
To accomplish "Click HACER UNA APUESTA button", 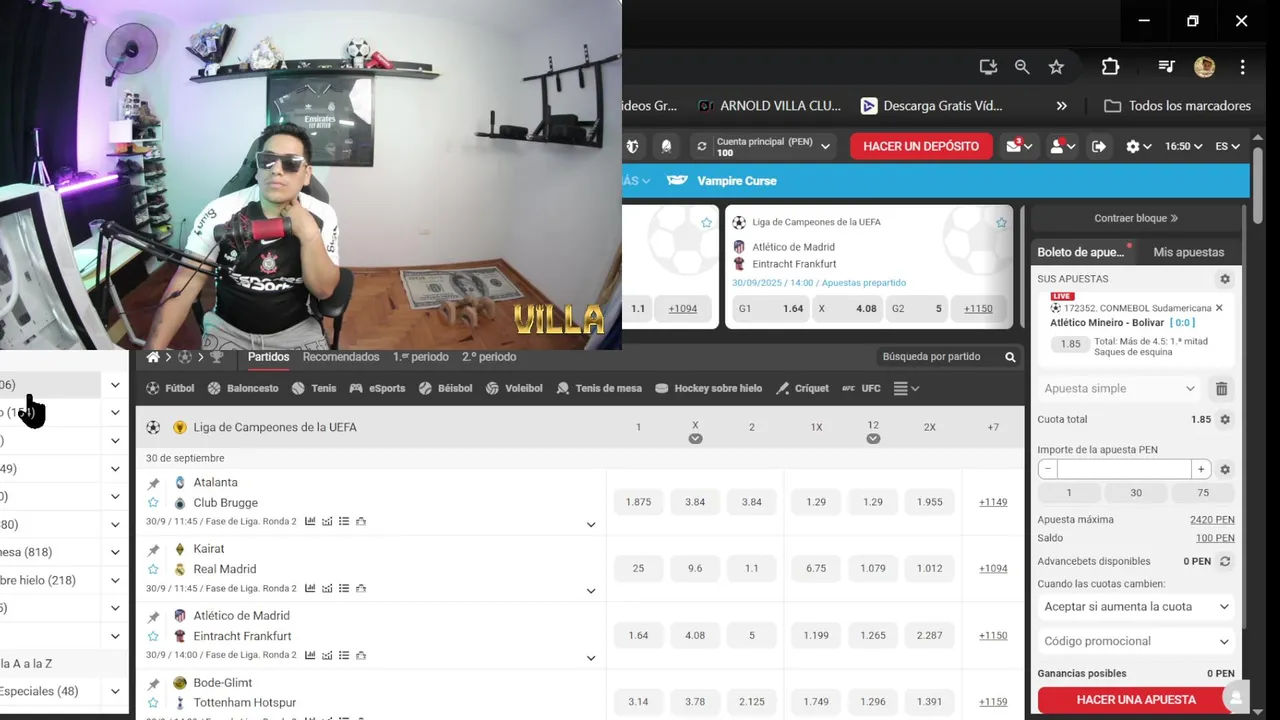I will [x=1136, y=700].
